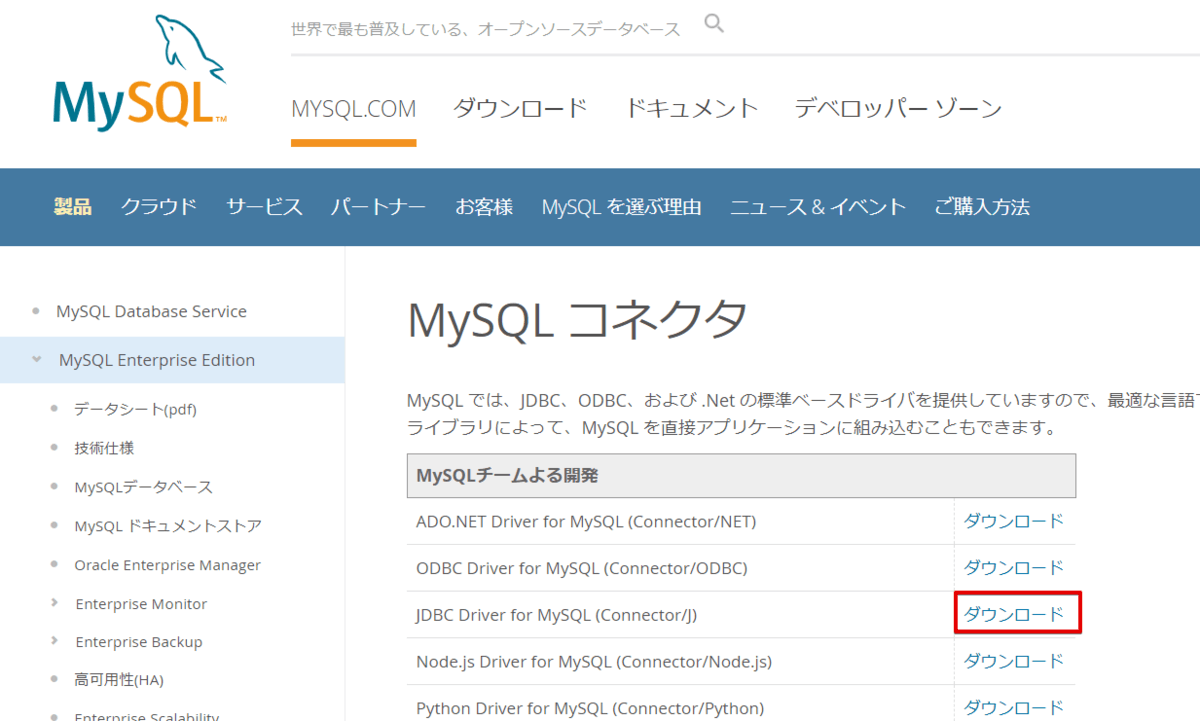
Task: Click the お客様 menu item
Action: pos(484,207)
